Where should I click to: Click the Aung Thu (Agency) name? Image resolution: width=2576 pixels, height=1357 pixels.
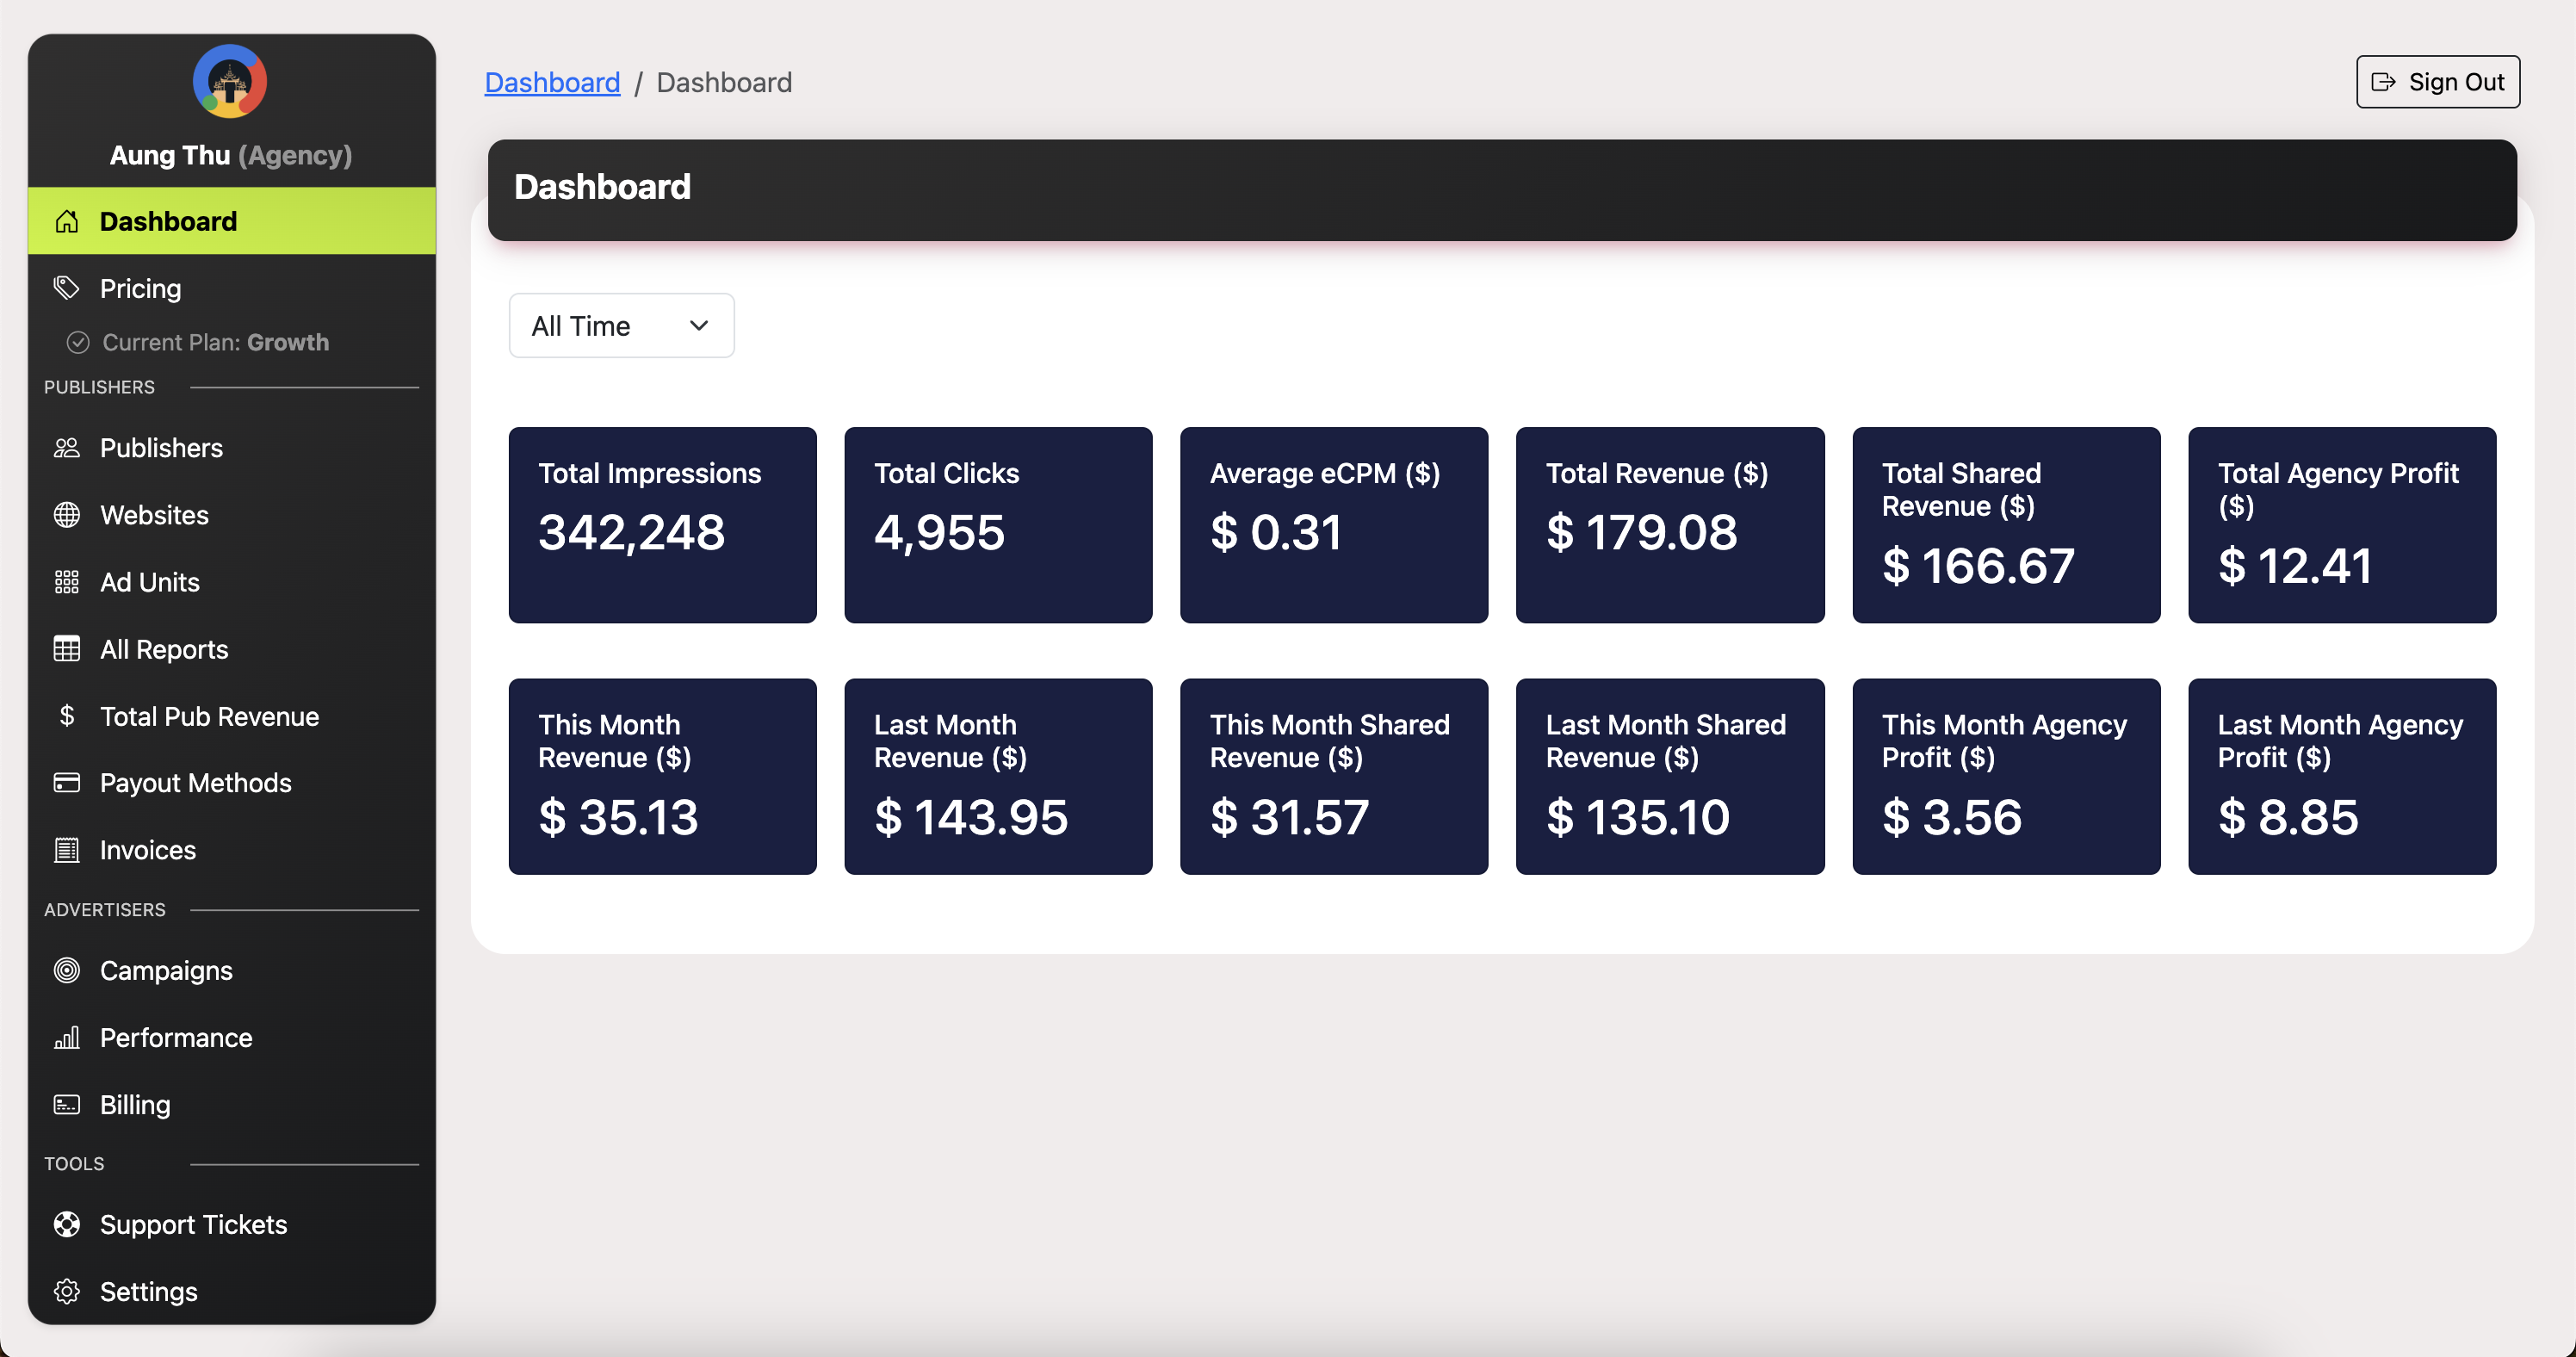pyautogui.click(x=231, y=155)
